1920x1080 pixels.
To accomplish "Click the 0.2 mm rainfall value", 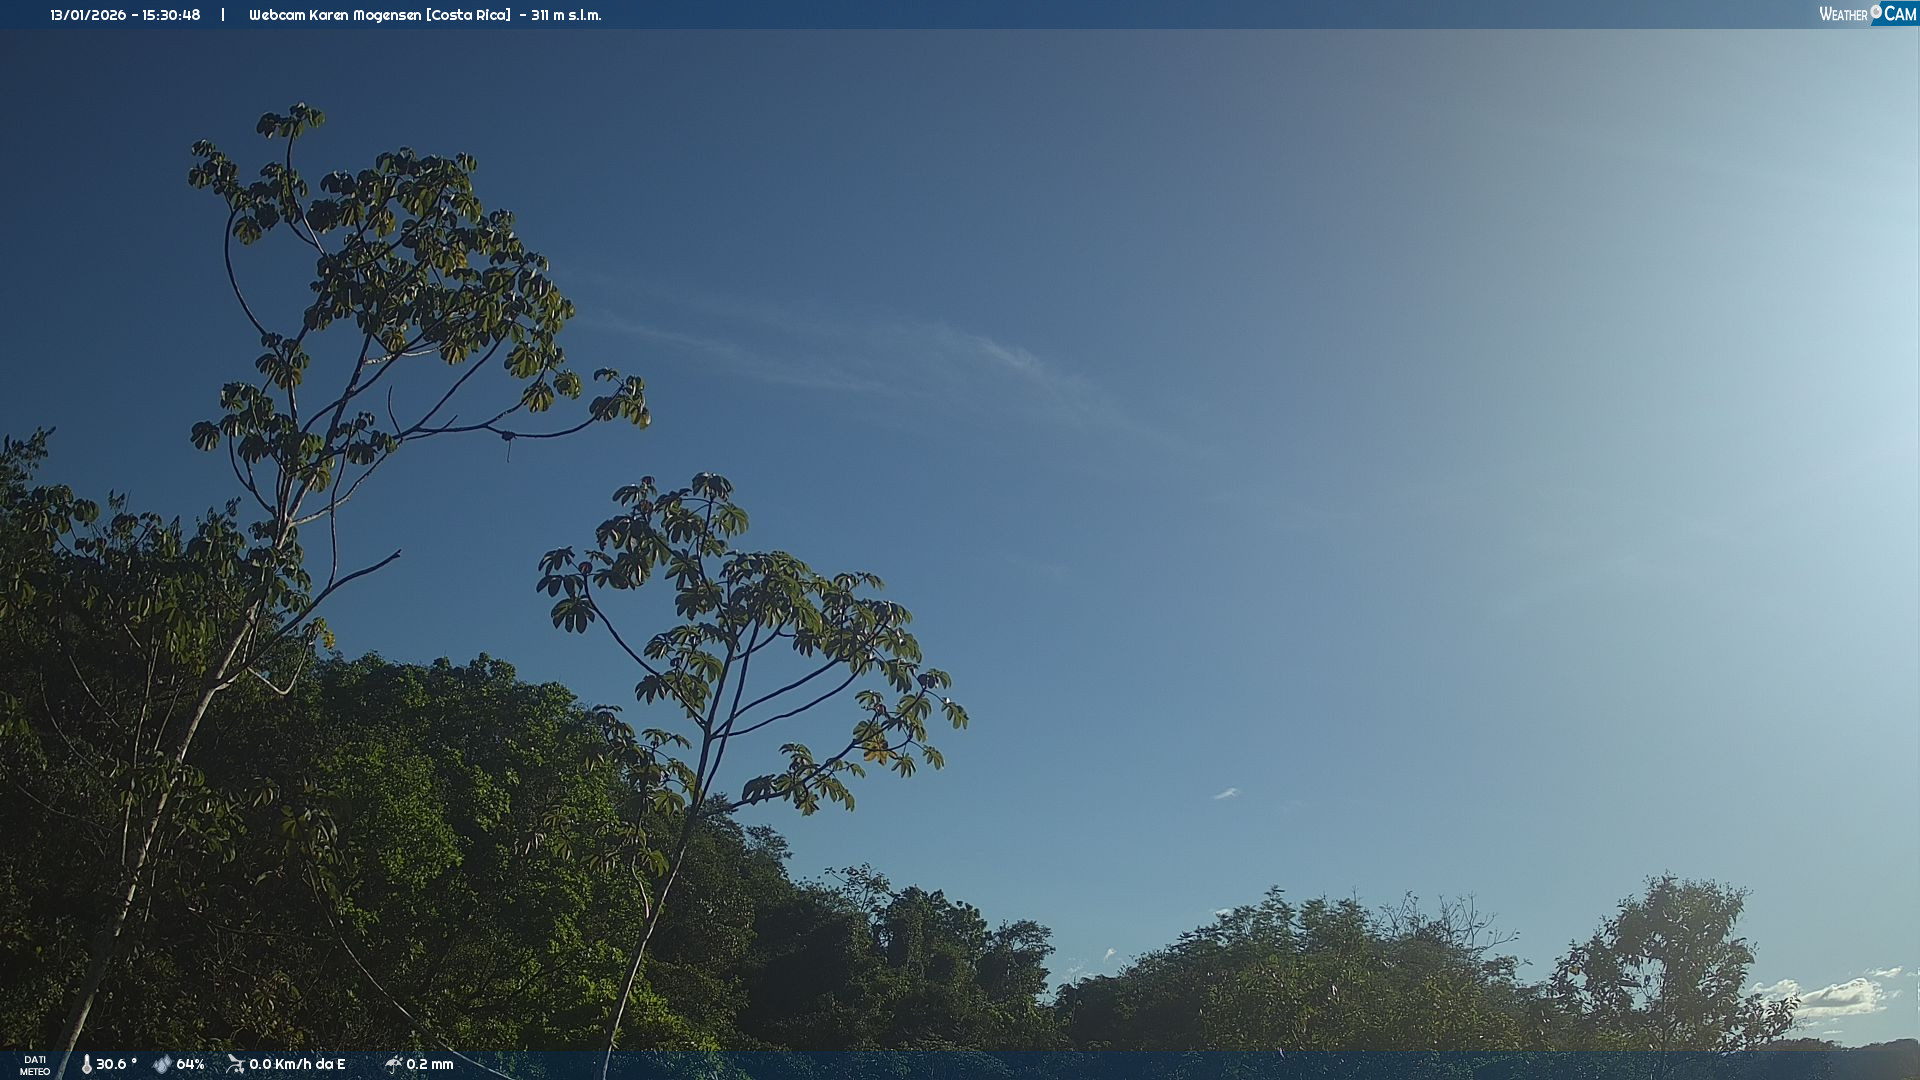I will point(430,1064).
